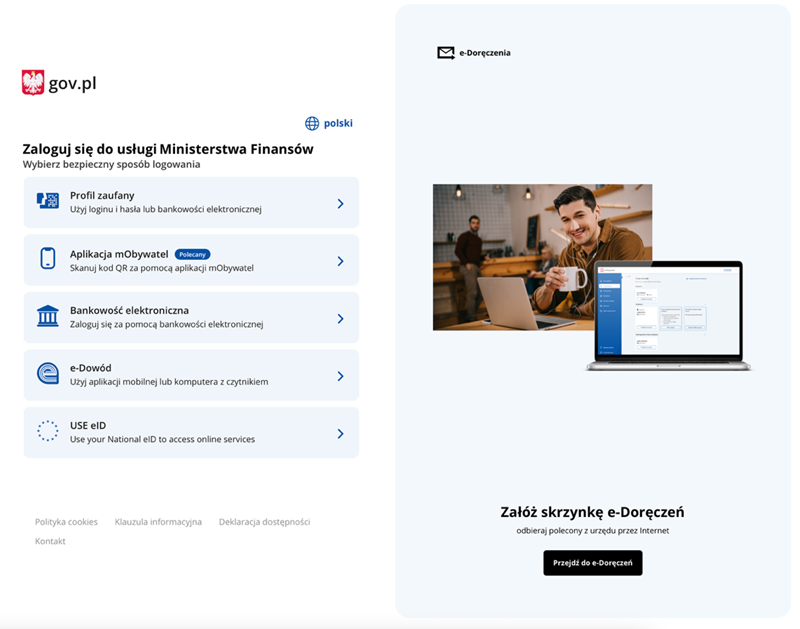Image resolution: width=800 pixels, height=629 pixels.
Task: Visit the Deklaracja dostępności link
Action: click(264, 522)
